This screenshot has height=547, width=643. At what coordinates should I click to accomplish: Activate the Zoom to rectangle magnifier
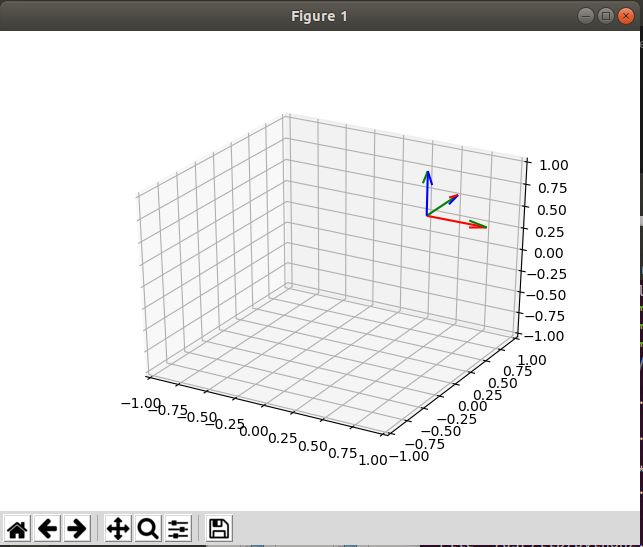point(148,529)
